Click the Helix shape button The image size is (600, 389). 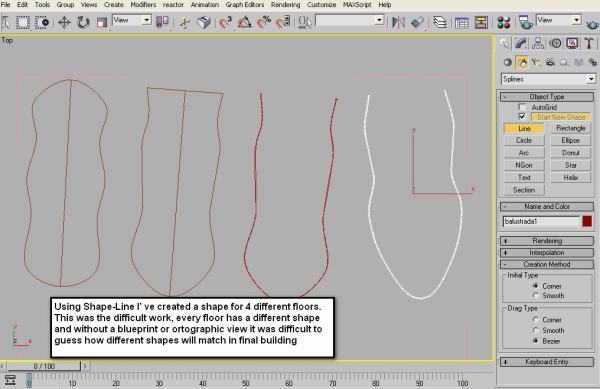point(571,177)
